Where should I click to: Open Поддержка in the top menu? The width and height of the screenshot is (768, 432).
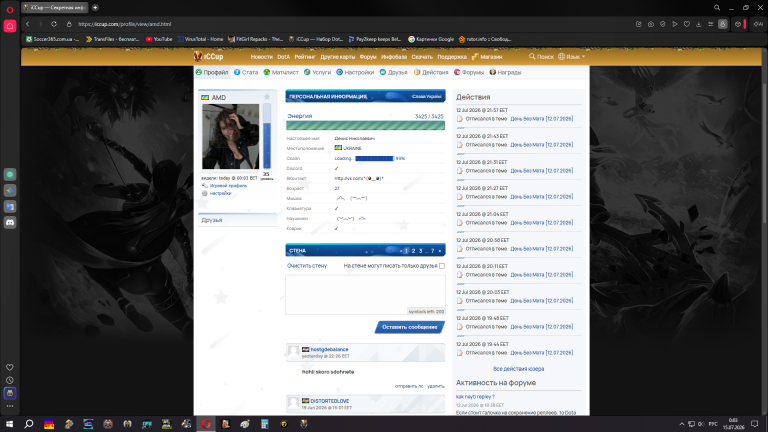[452, 57]
